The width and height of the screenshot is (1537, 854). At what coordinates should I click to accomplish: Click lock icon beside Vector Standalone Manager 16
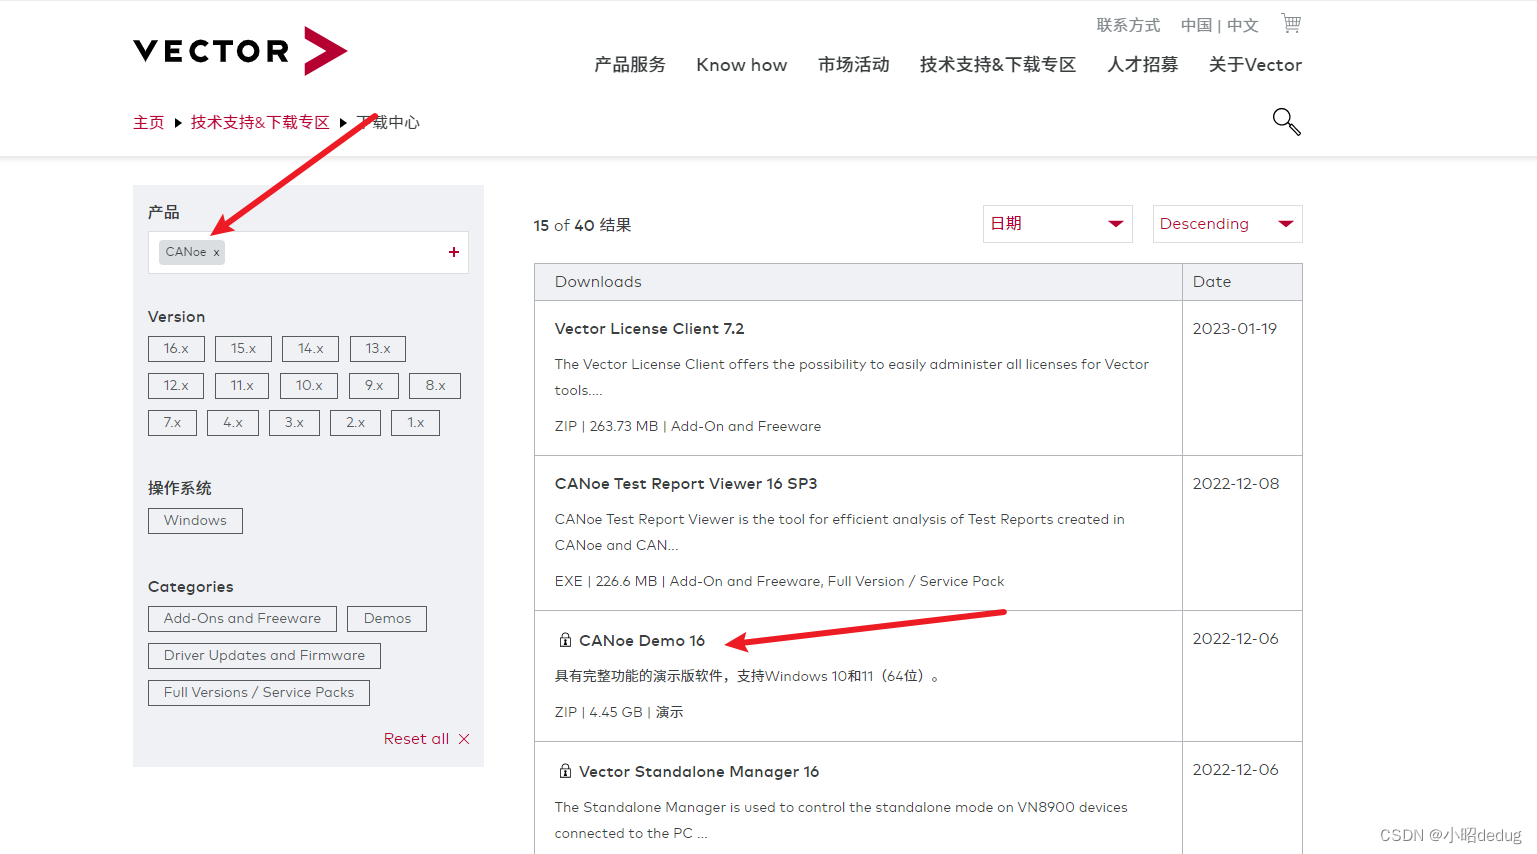point(565,771)
